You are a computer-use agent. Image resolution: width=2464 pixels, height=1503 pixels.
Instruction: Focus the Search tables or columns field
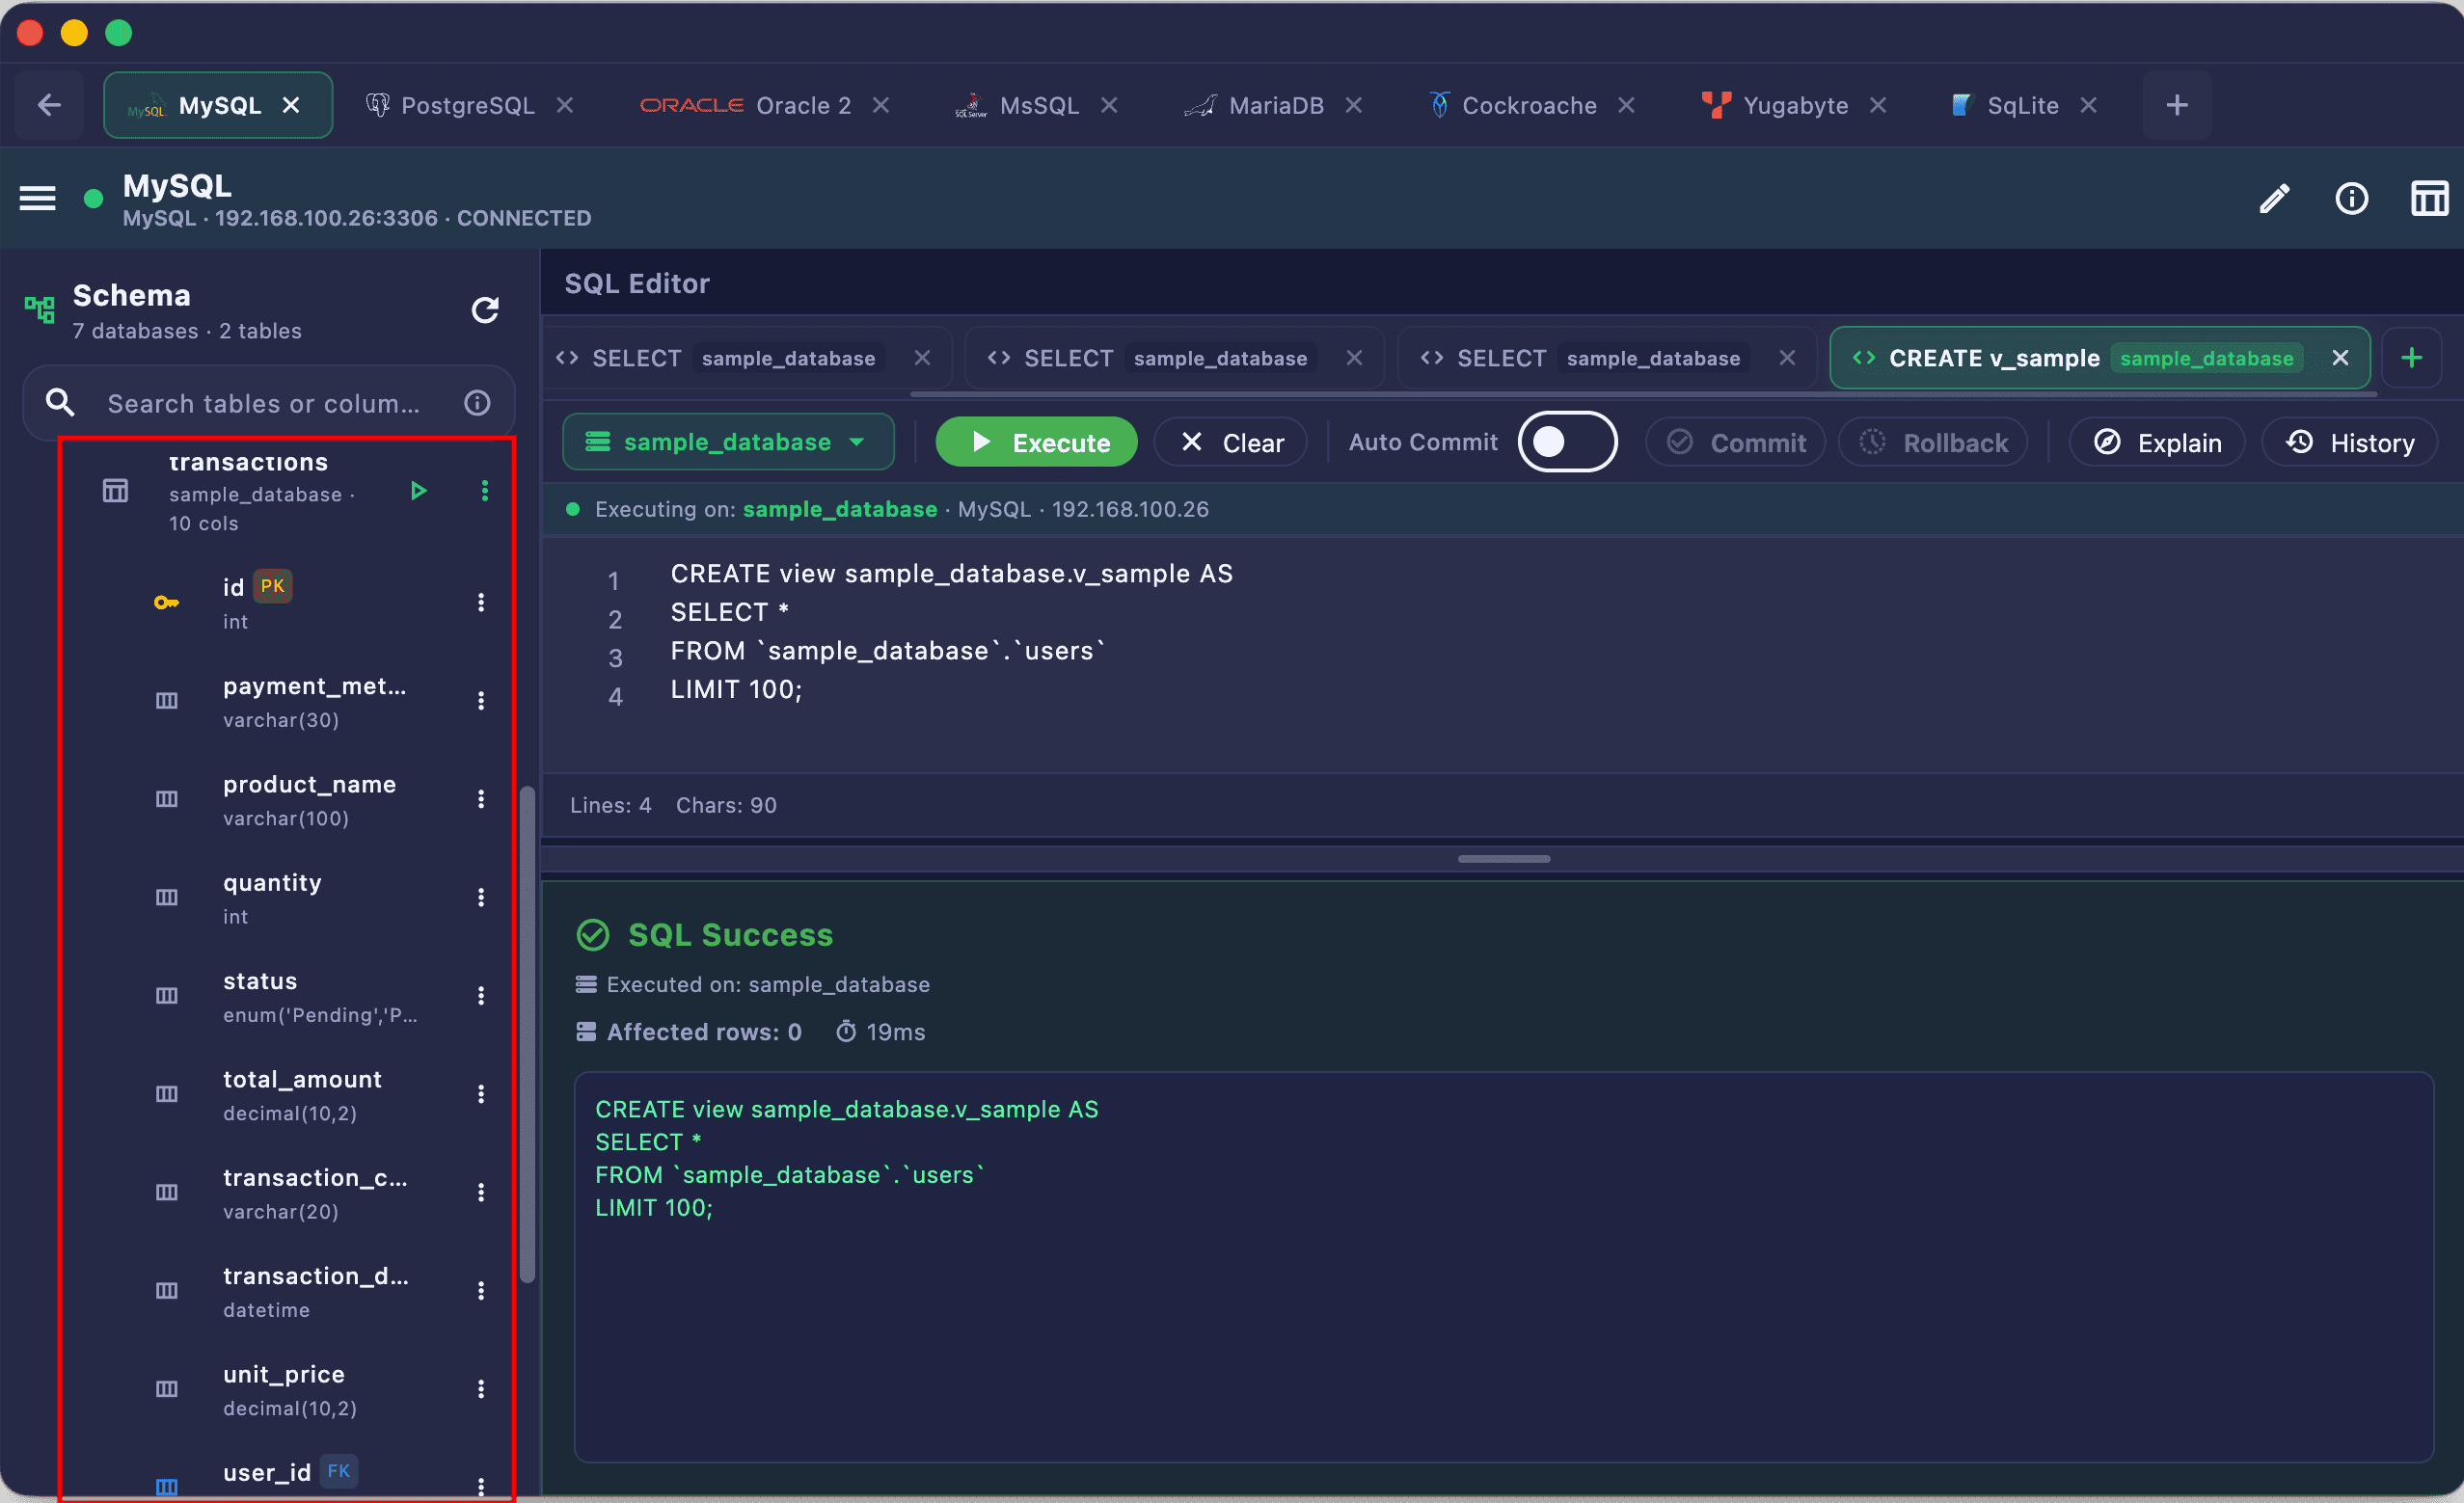click(269, 403)
